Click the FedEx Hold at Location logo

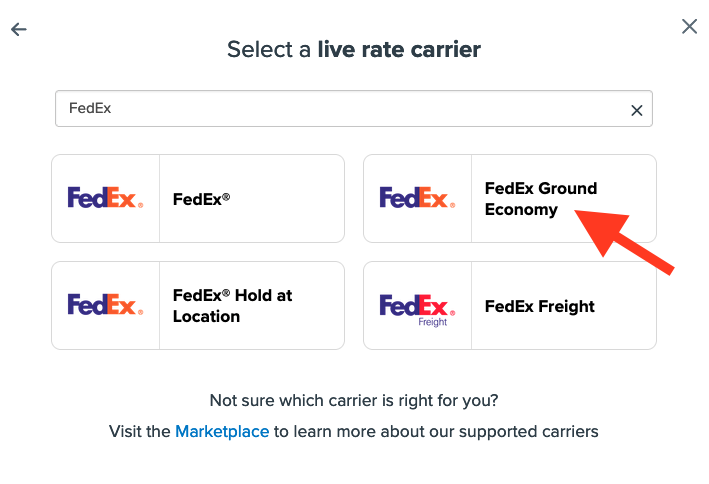click(105, 305)
